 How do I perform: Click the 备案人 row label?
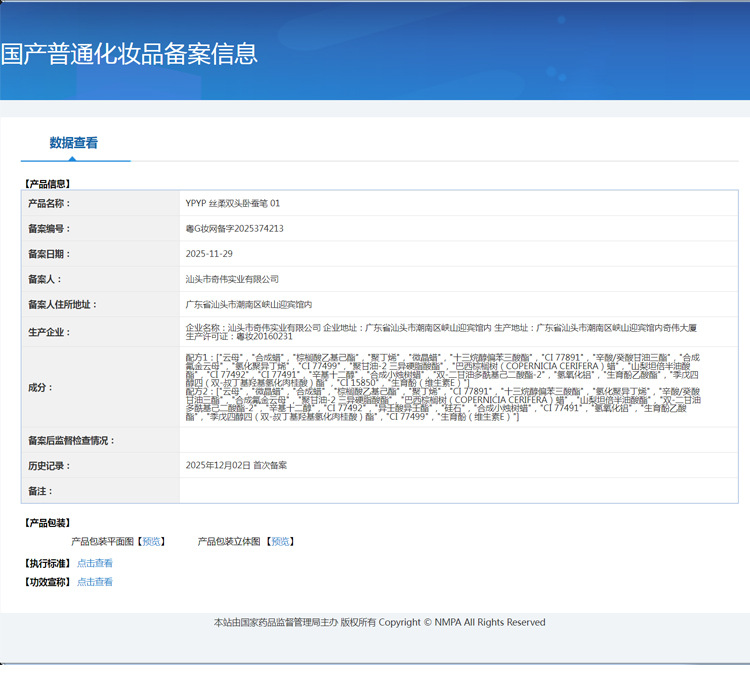click(x=44, y=279)
